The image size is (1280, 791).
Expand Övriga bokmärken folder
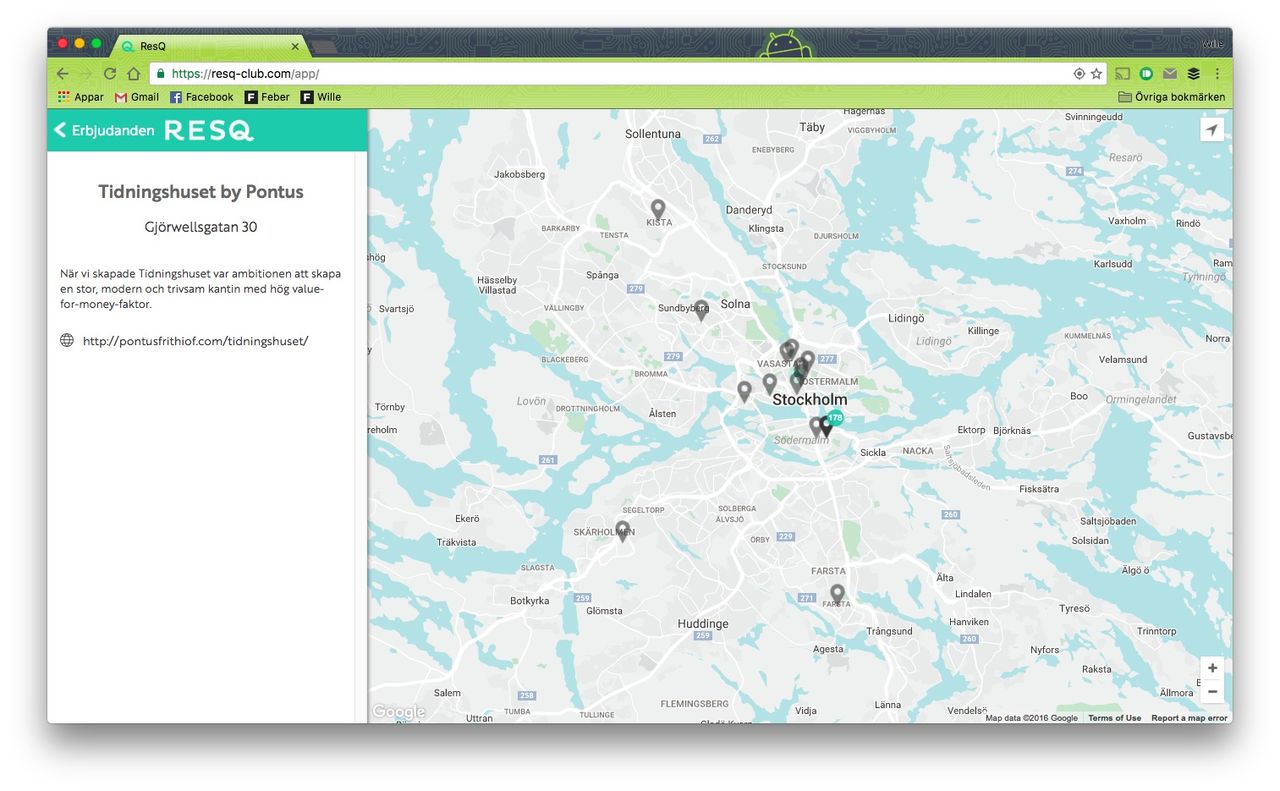tap(1171, 97)
